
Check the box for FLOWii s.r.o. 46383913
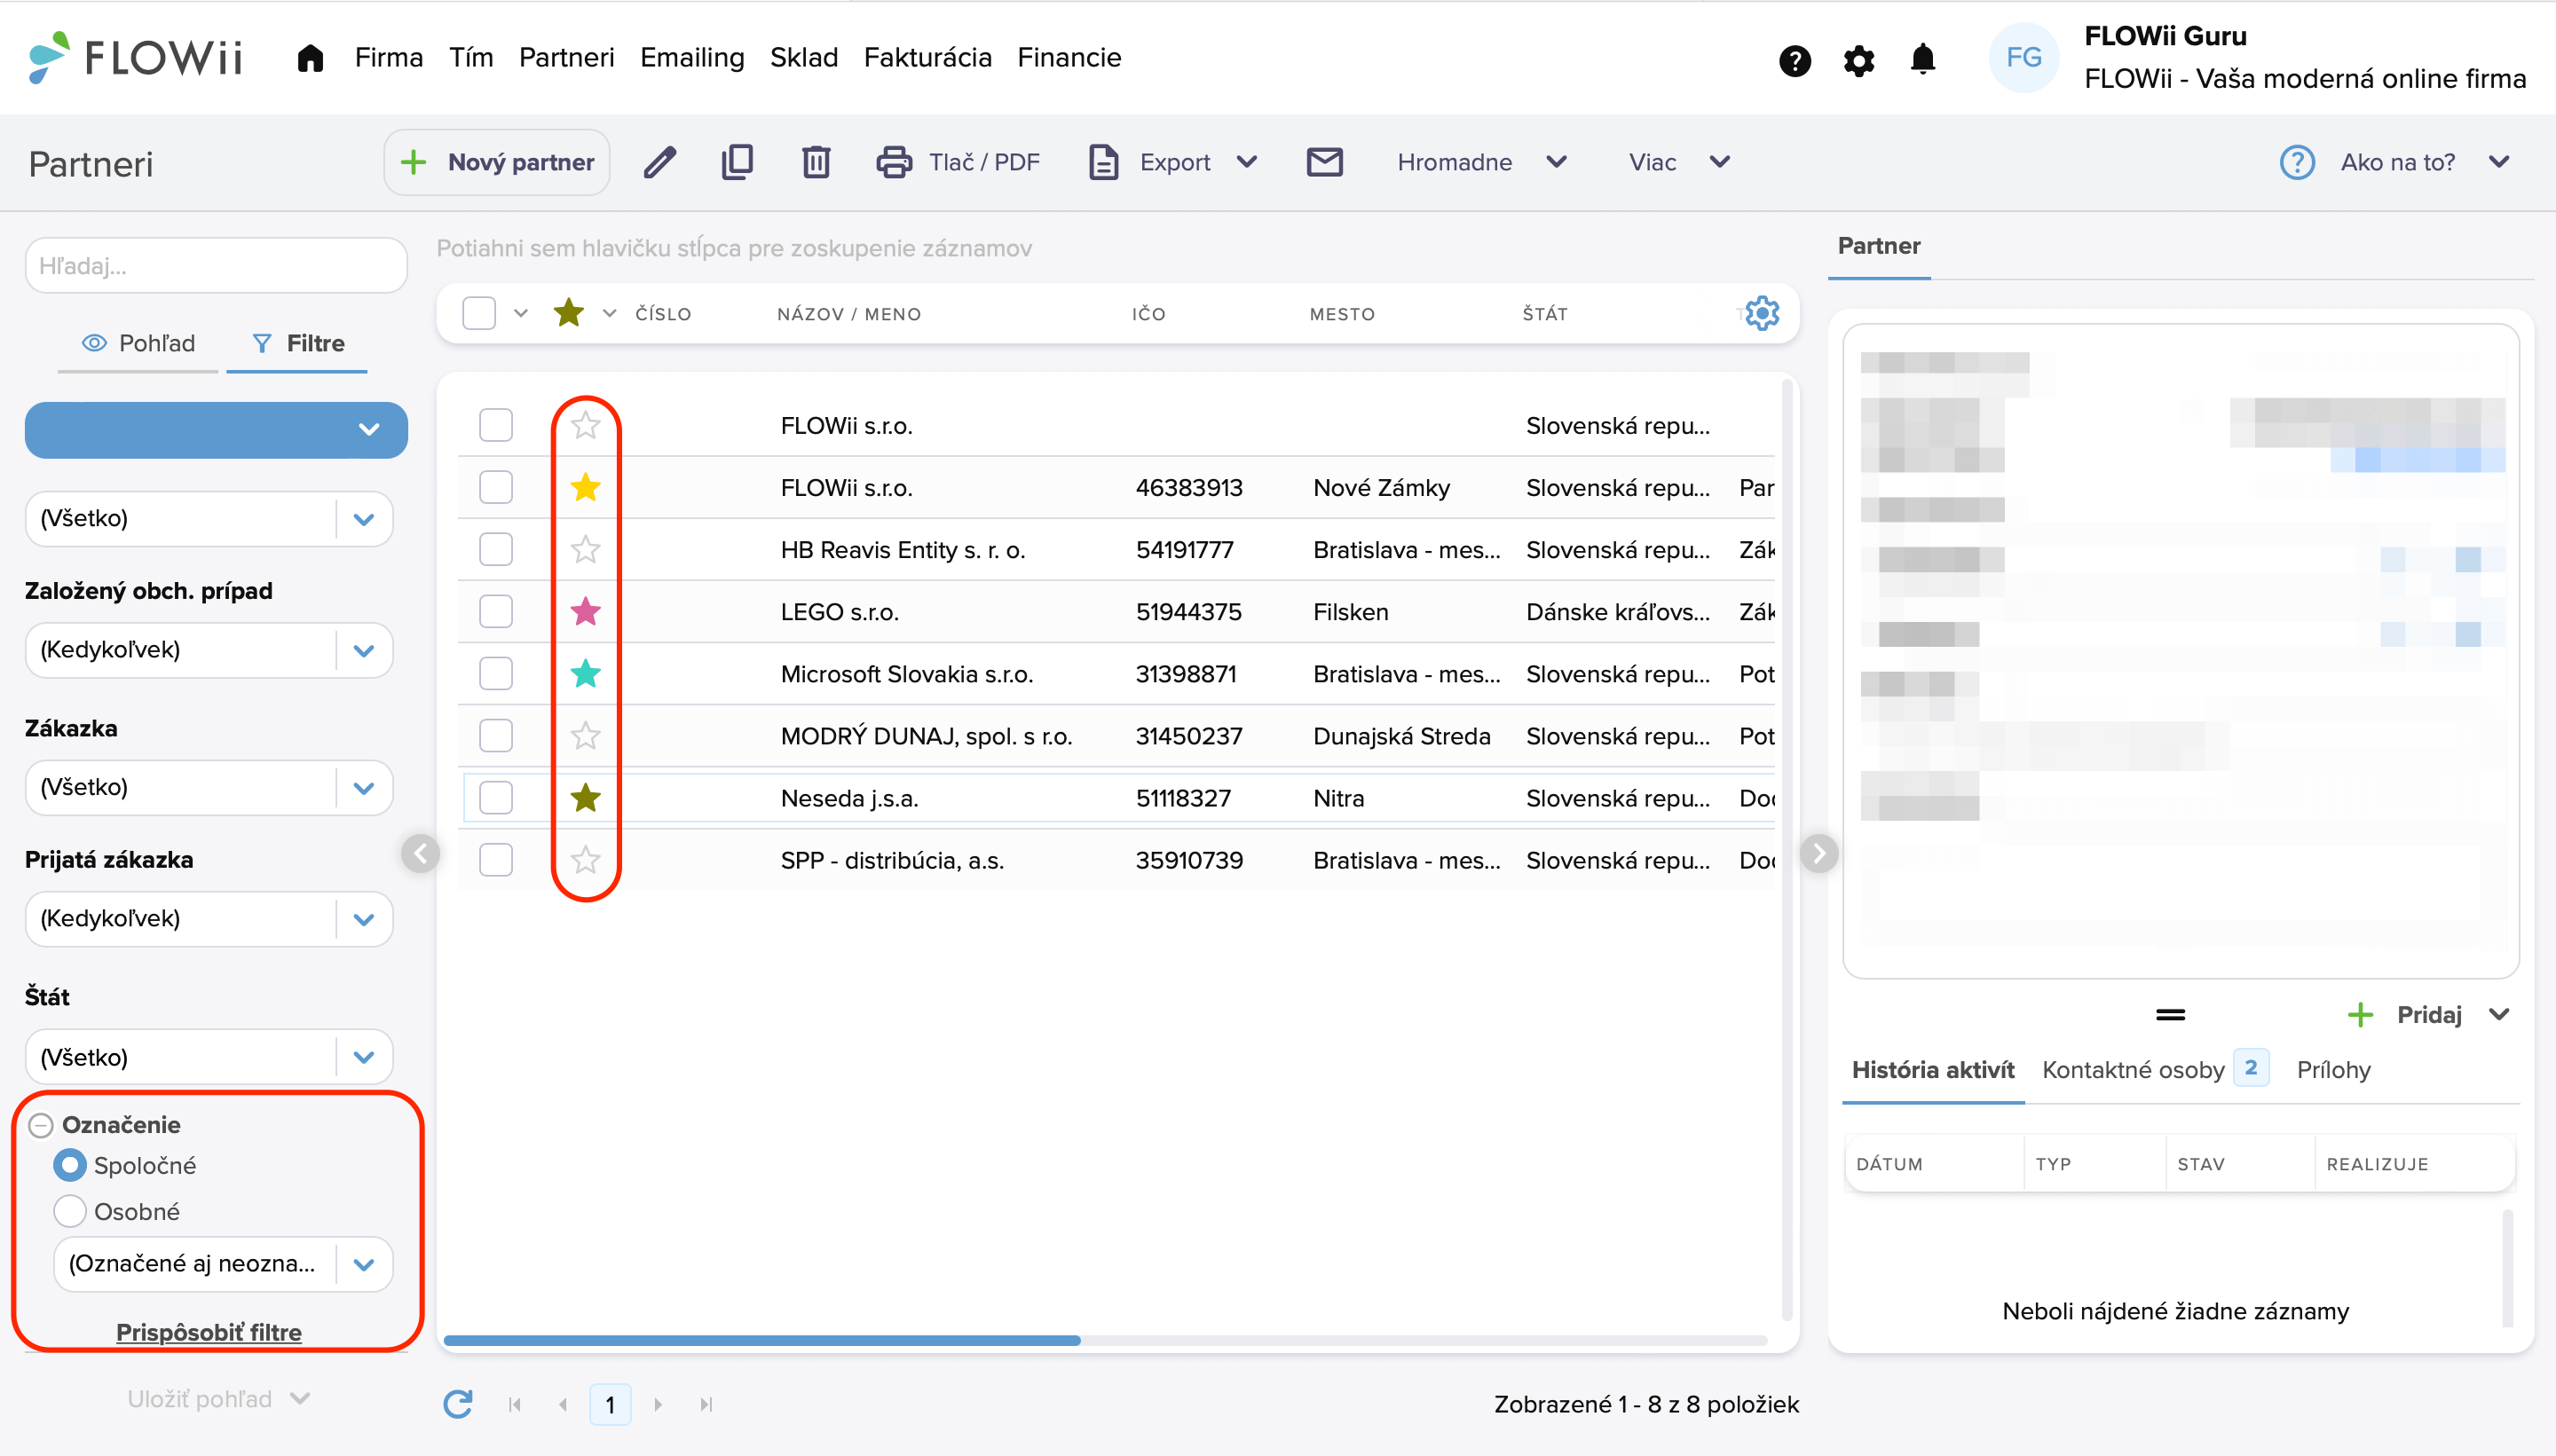coord(496,487)
